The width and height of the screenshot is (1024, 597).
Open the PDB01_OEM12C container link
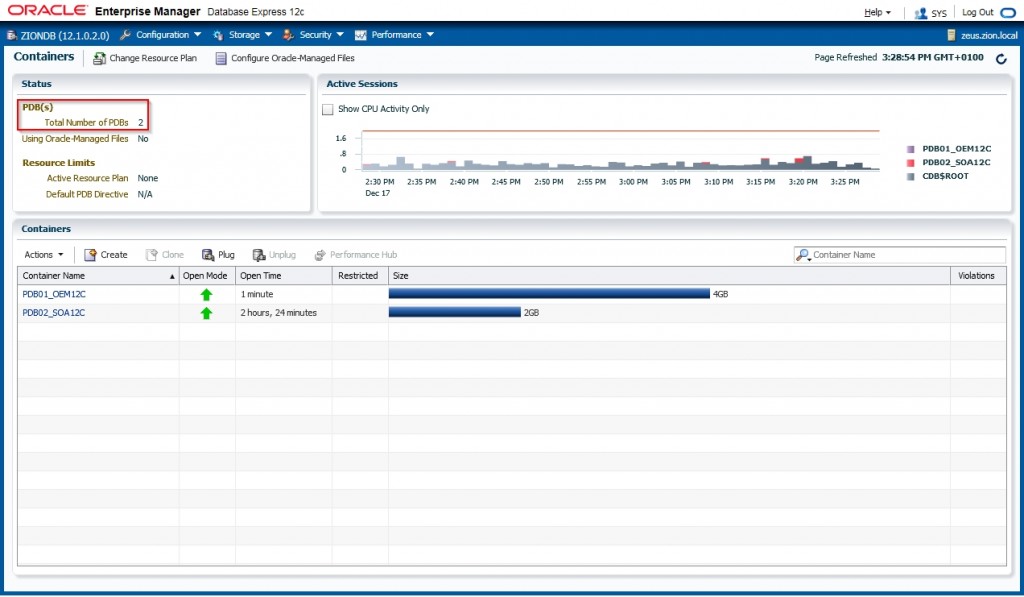pyautogui.click(x=54, y=293)
